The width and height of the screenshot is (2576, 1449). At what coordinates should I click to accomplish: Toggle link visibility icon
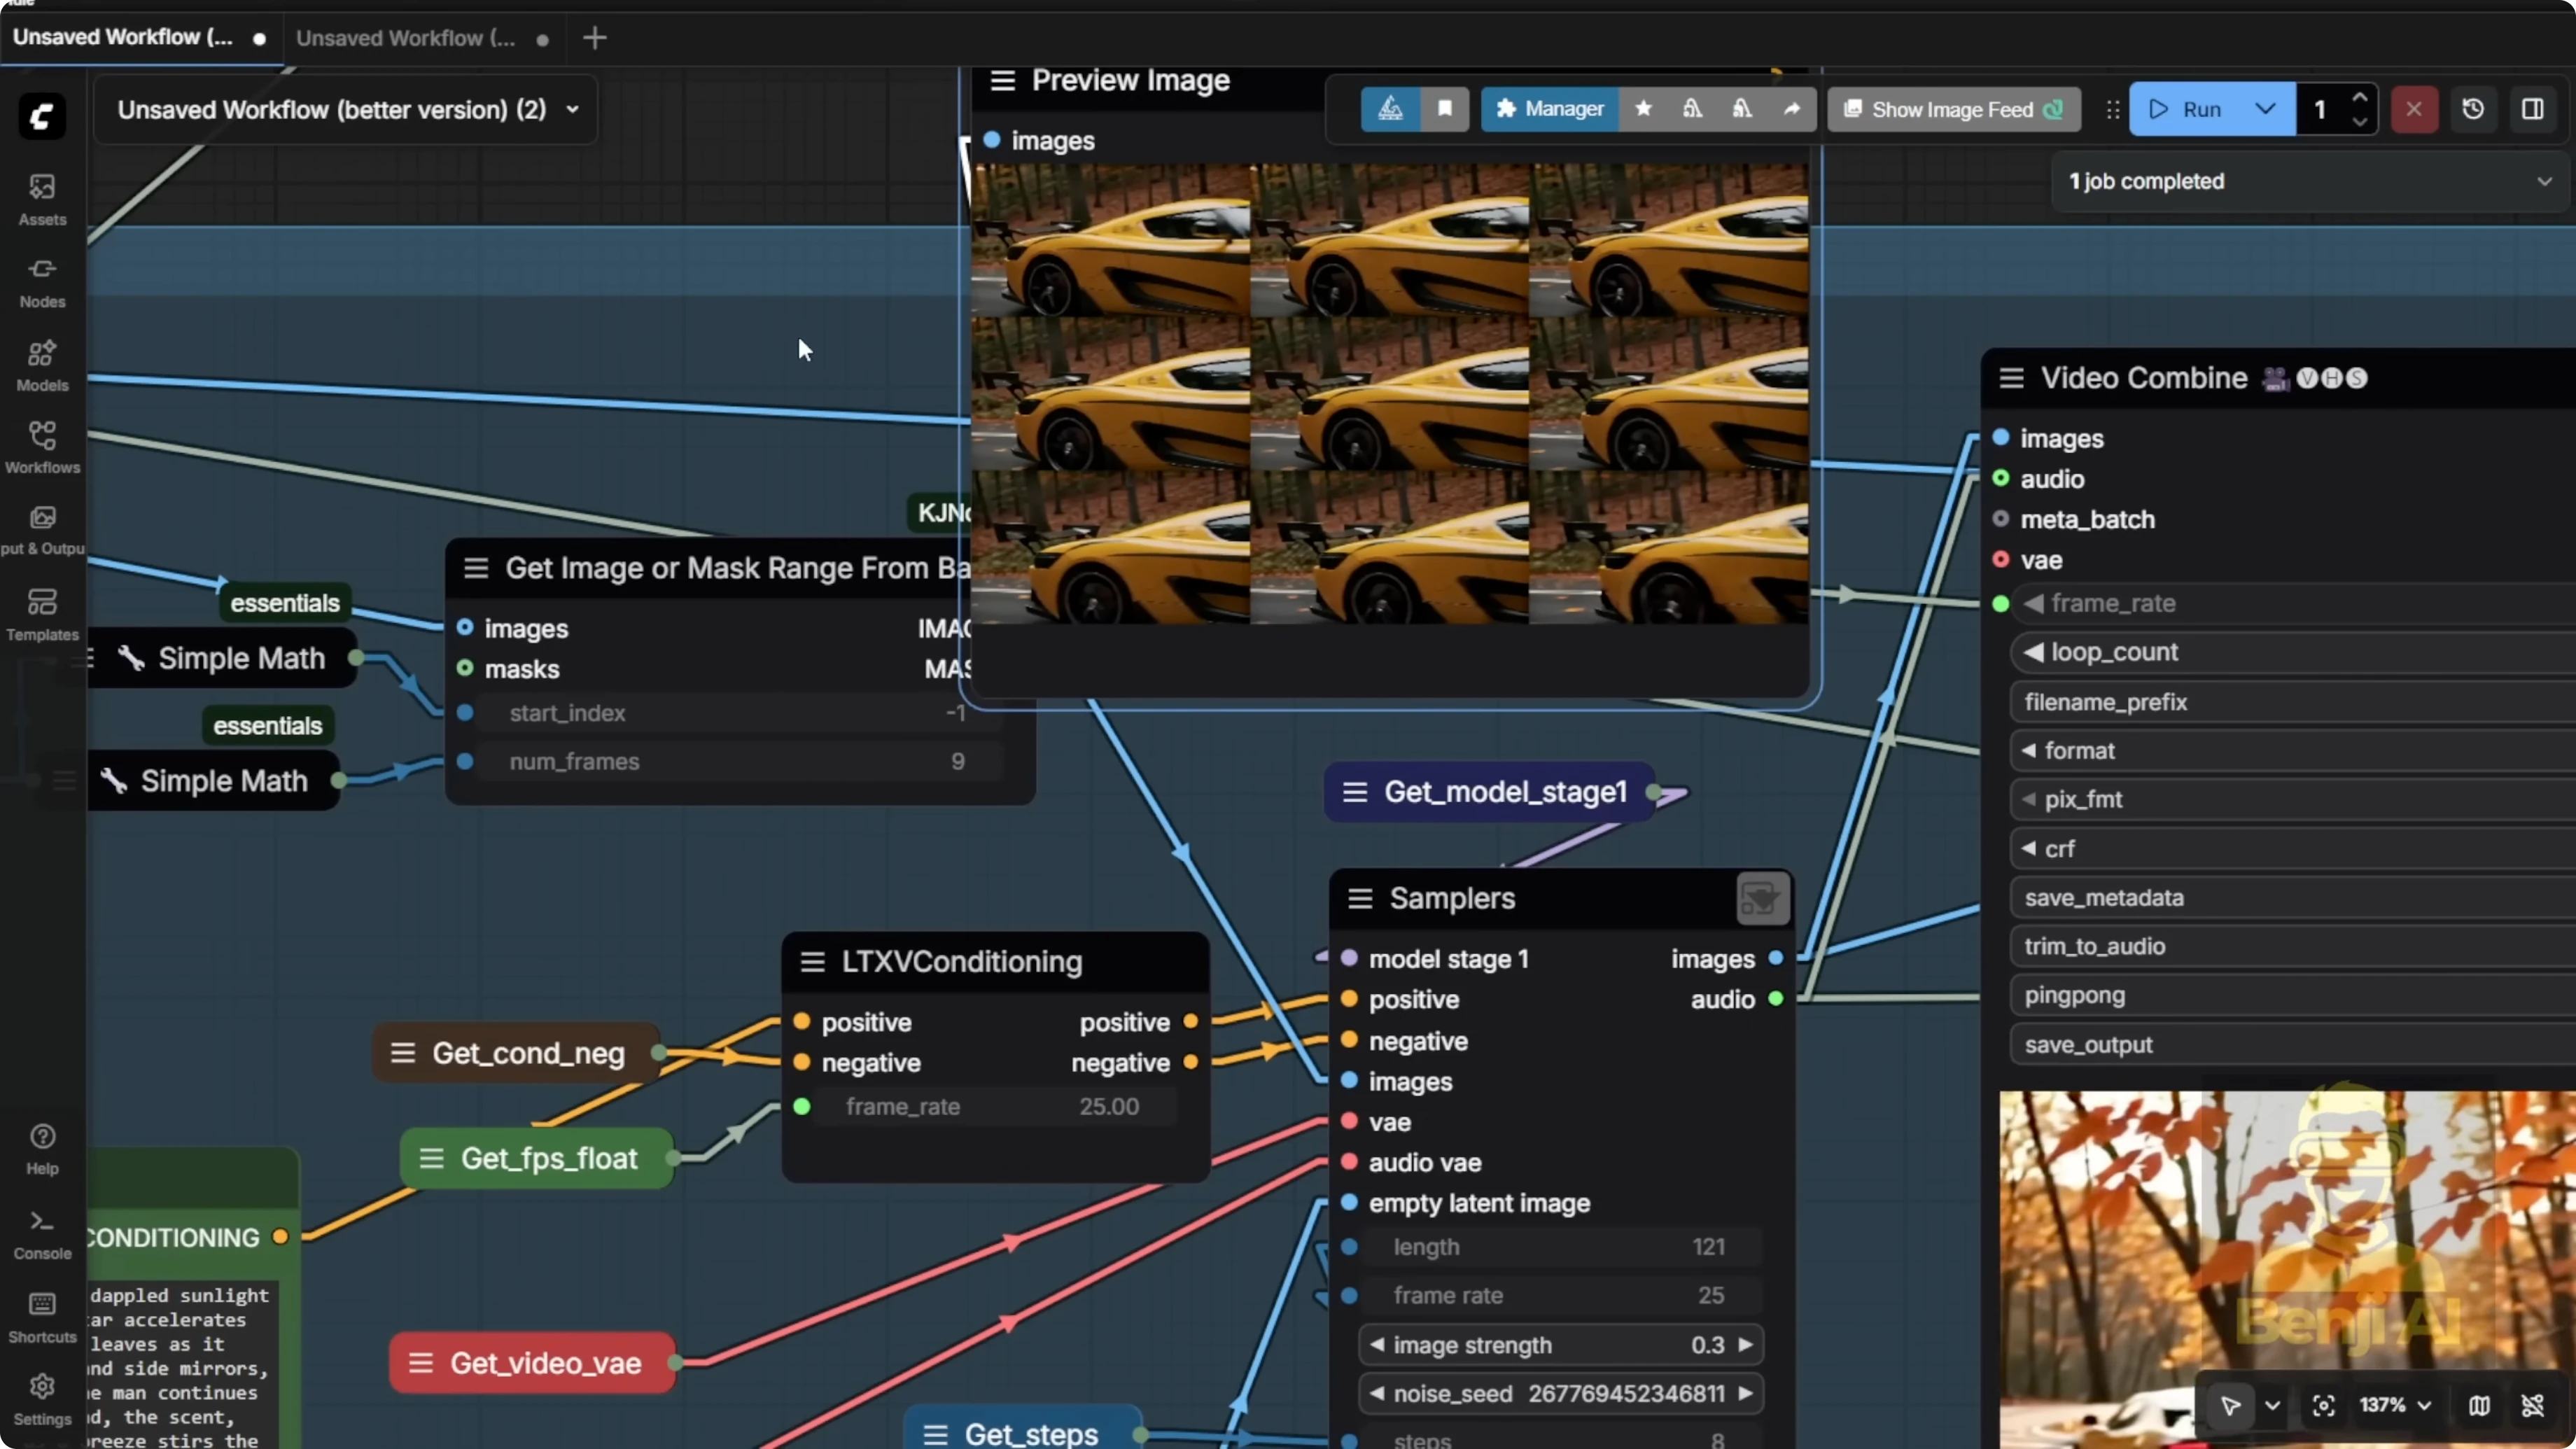(x=2532, y=1405)
